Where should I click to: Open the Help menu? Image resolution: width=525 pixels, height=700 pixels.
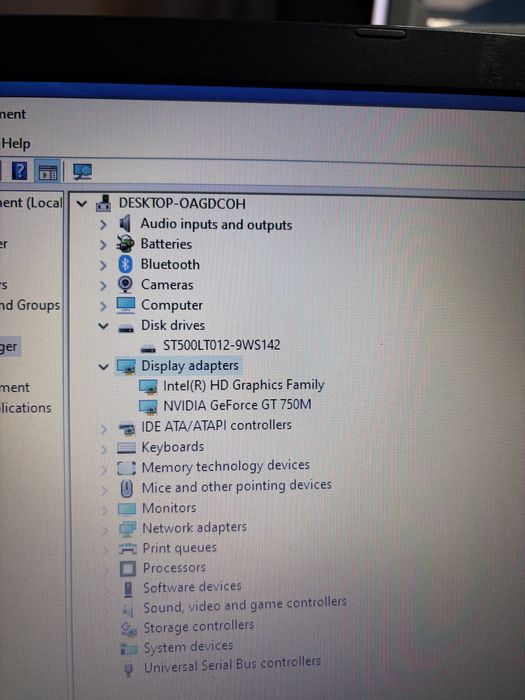[x=16, y=143]
